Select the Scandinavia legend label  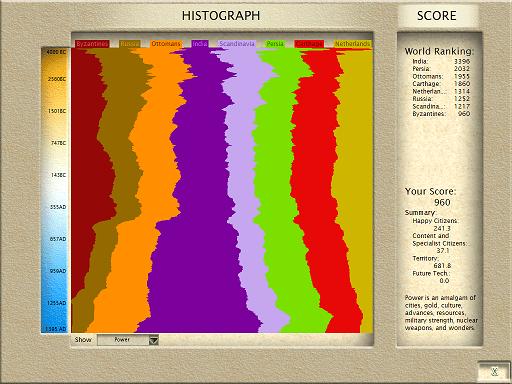click(x=237, y=44)
